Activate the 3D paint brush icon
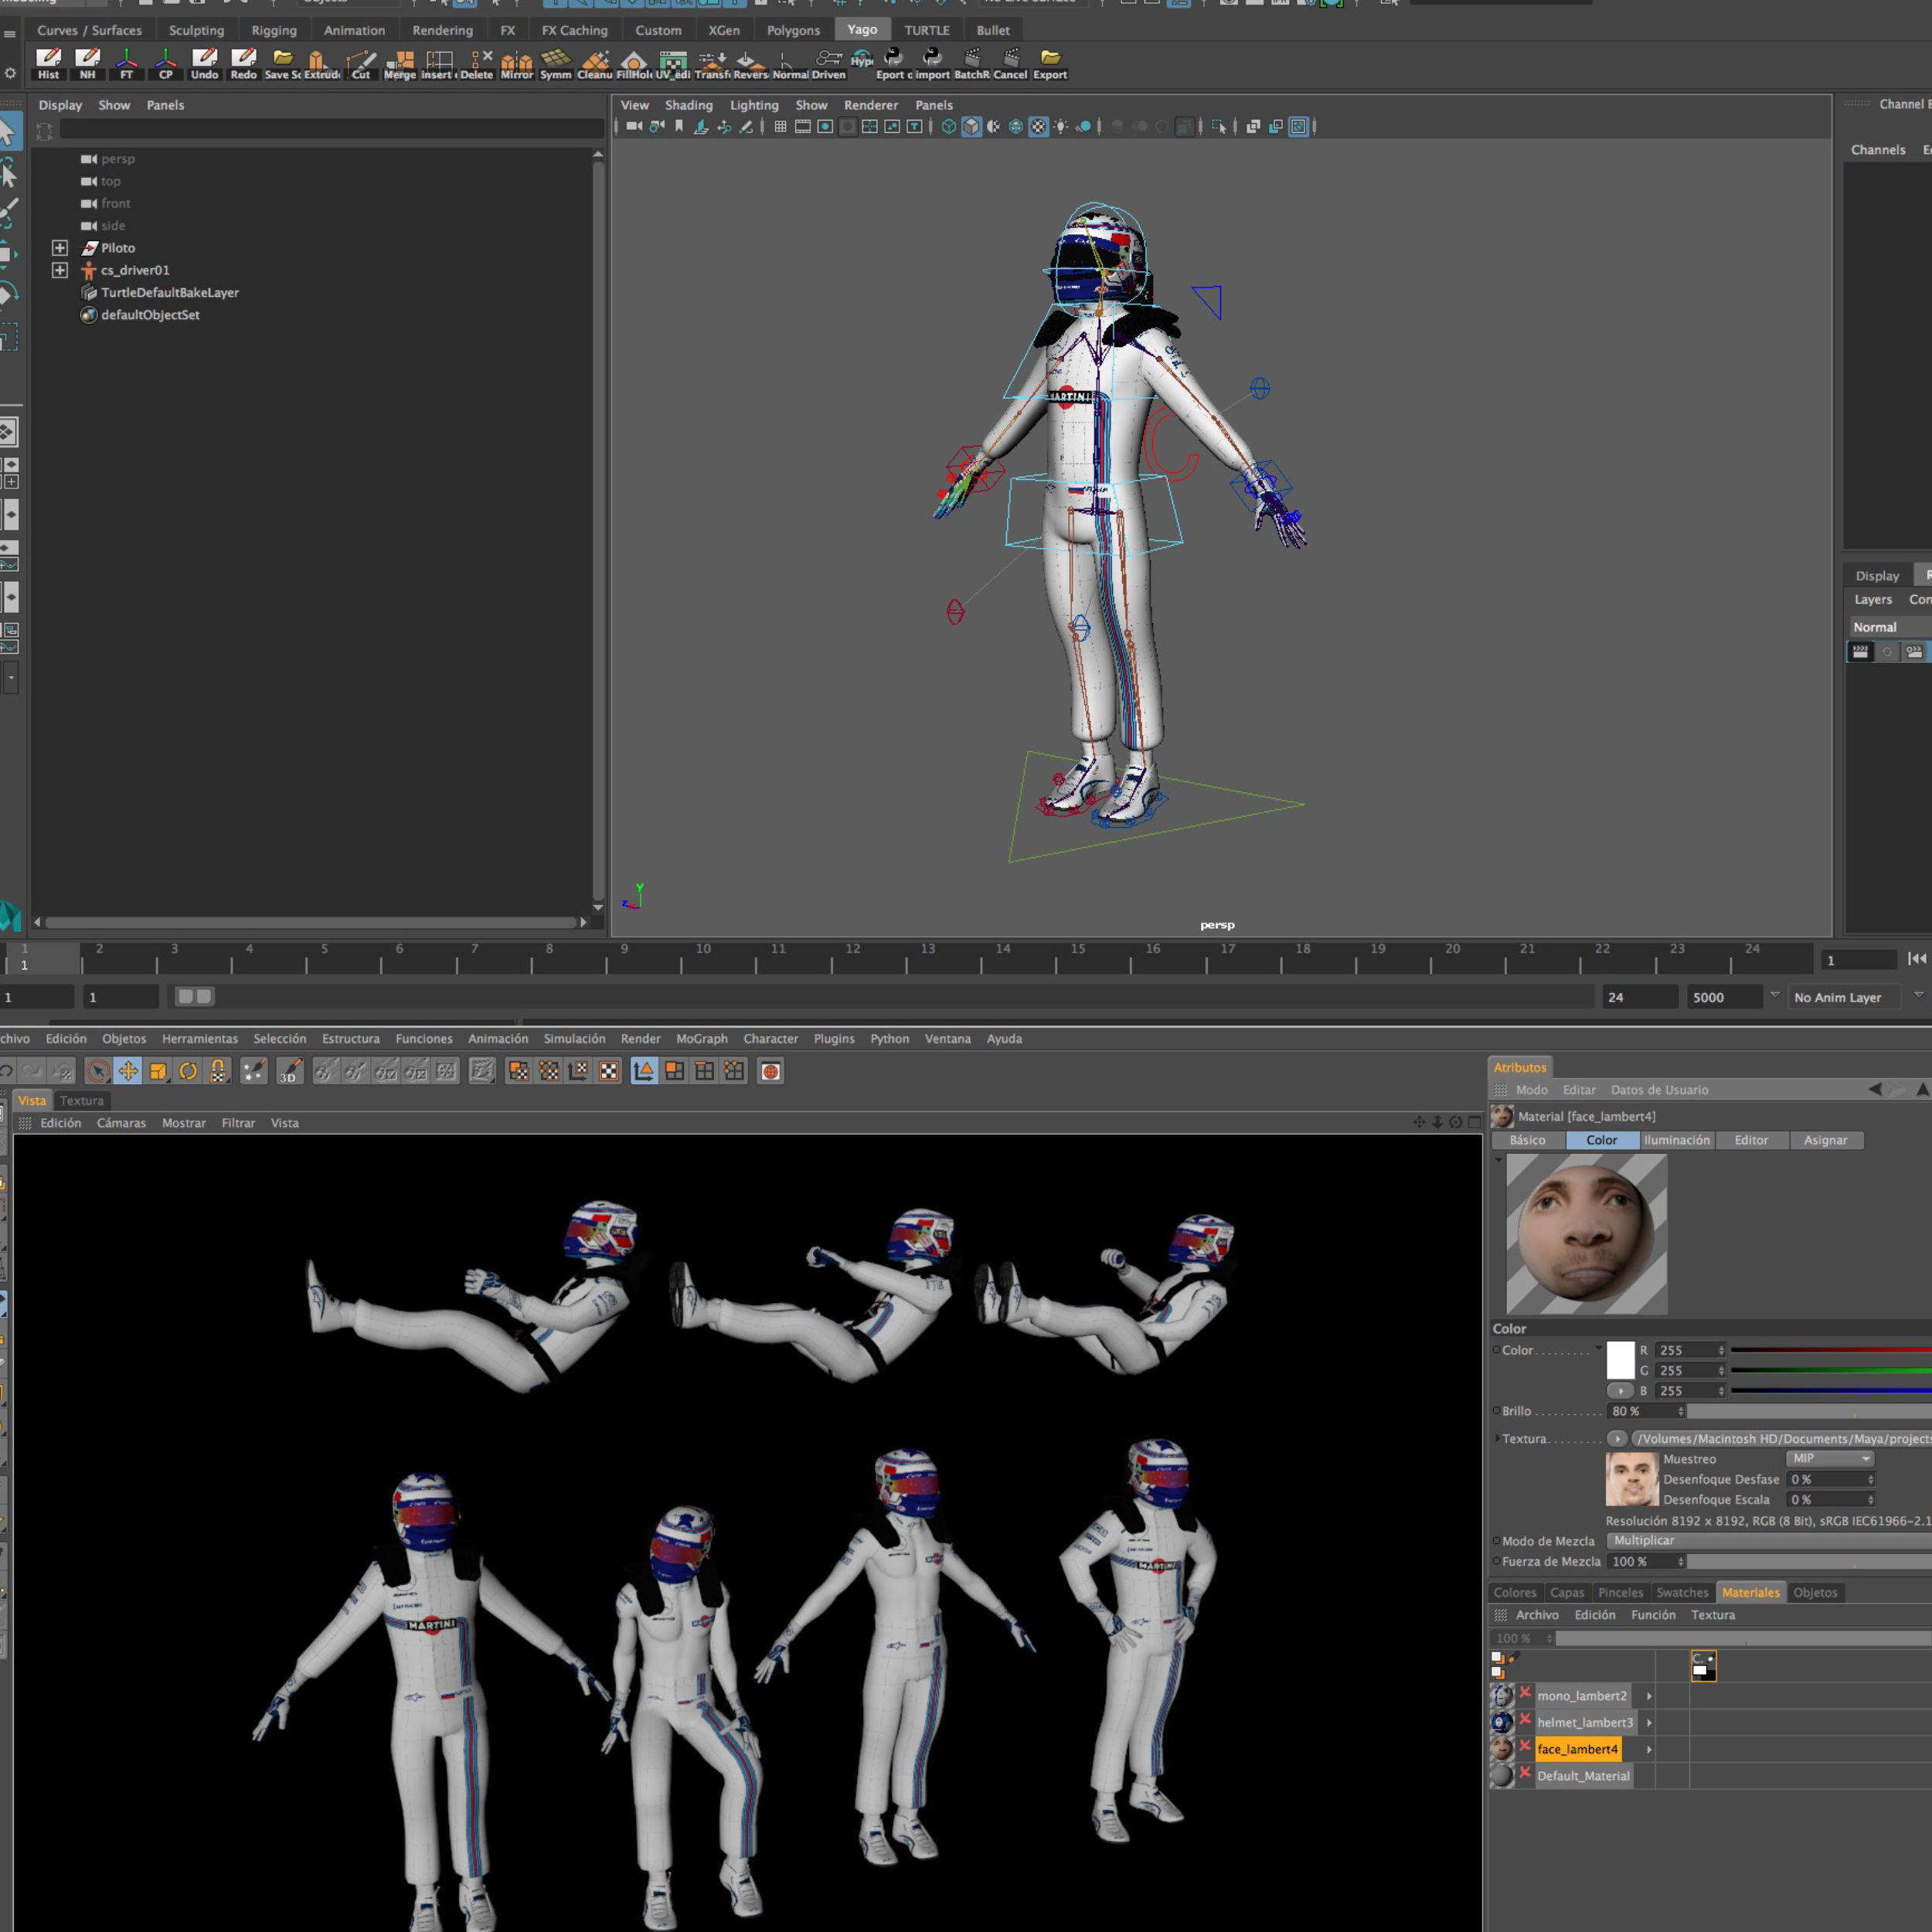 point(289,1071)
